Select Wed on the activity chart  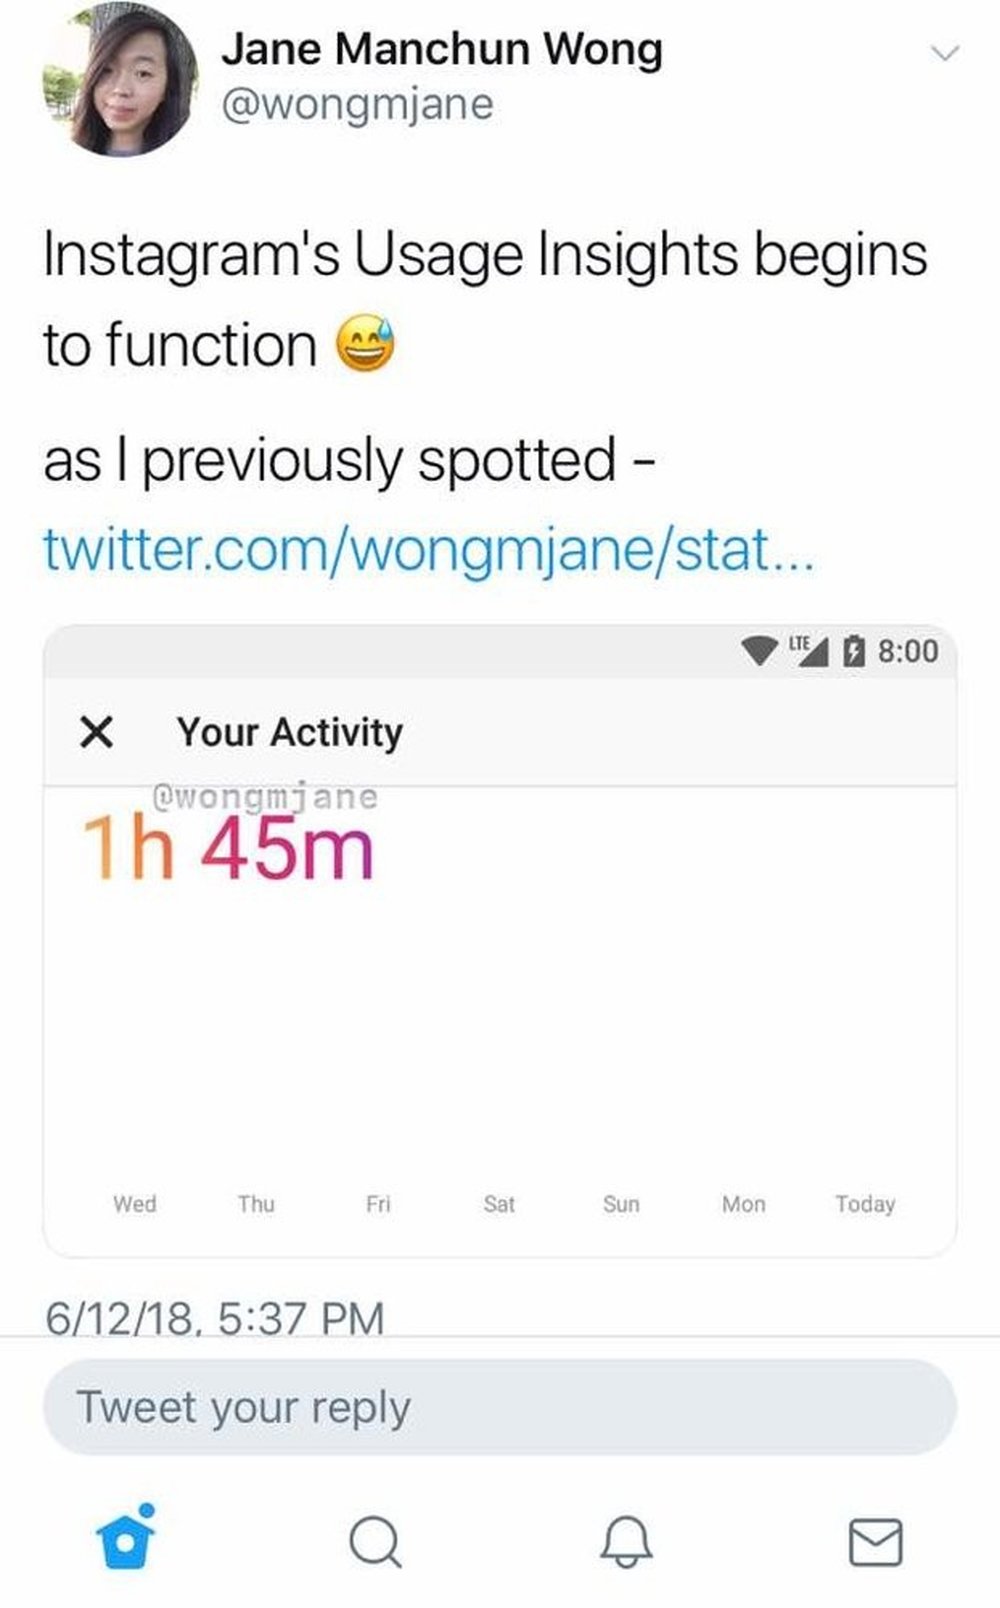coord(135,1204)
